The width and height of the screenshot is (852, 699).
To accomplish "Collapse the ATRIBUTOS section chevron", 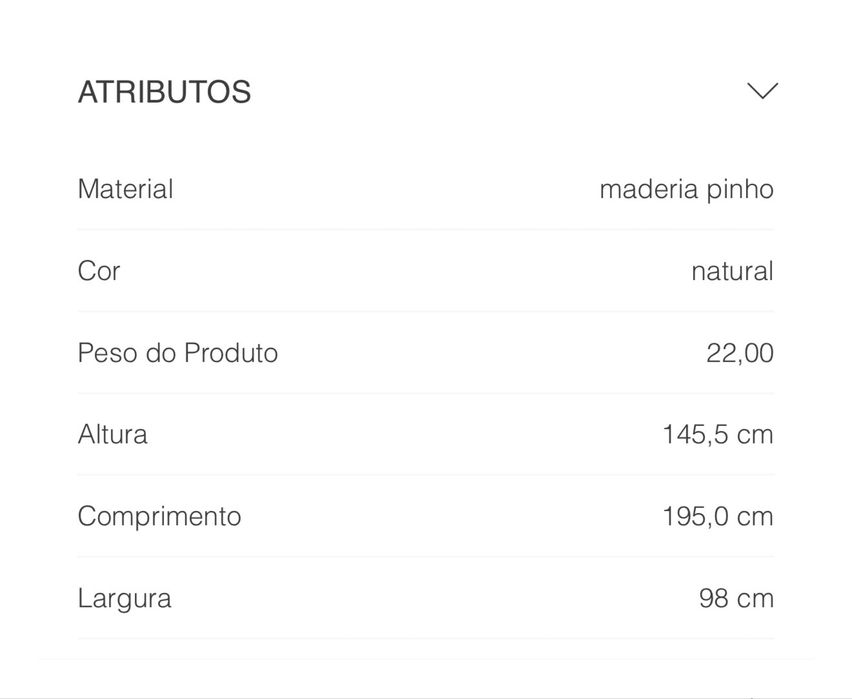I will [762, 91].
